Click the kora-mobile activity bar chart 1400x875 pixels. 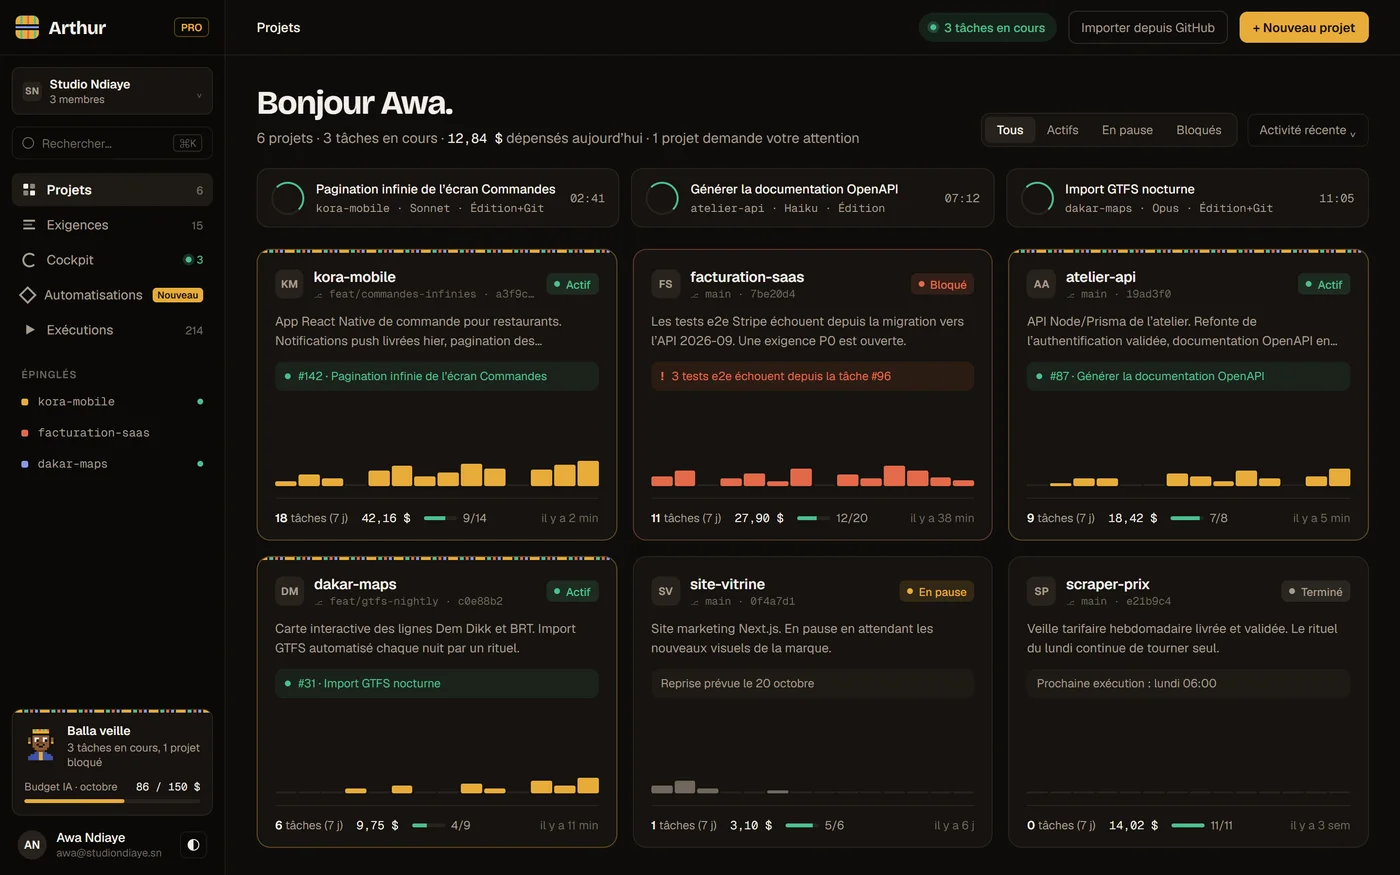coord(437,473)
